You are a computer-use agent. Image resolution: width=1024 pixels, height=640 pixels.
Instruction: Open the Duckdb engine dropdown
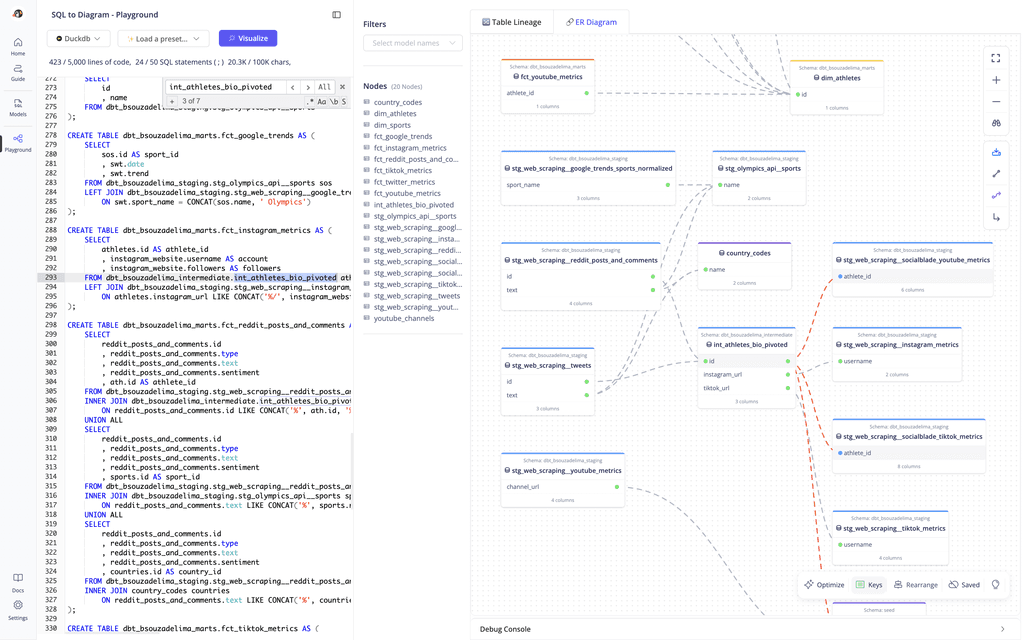(x=78, y=37)
